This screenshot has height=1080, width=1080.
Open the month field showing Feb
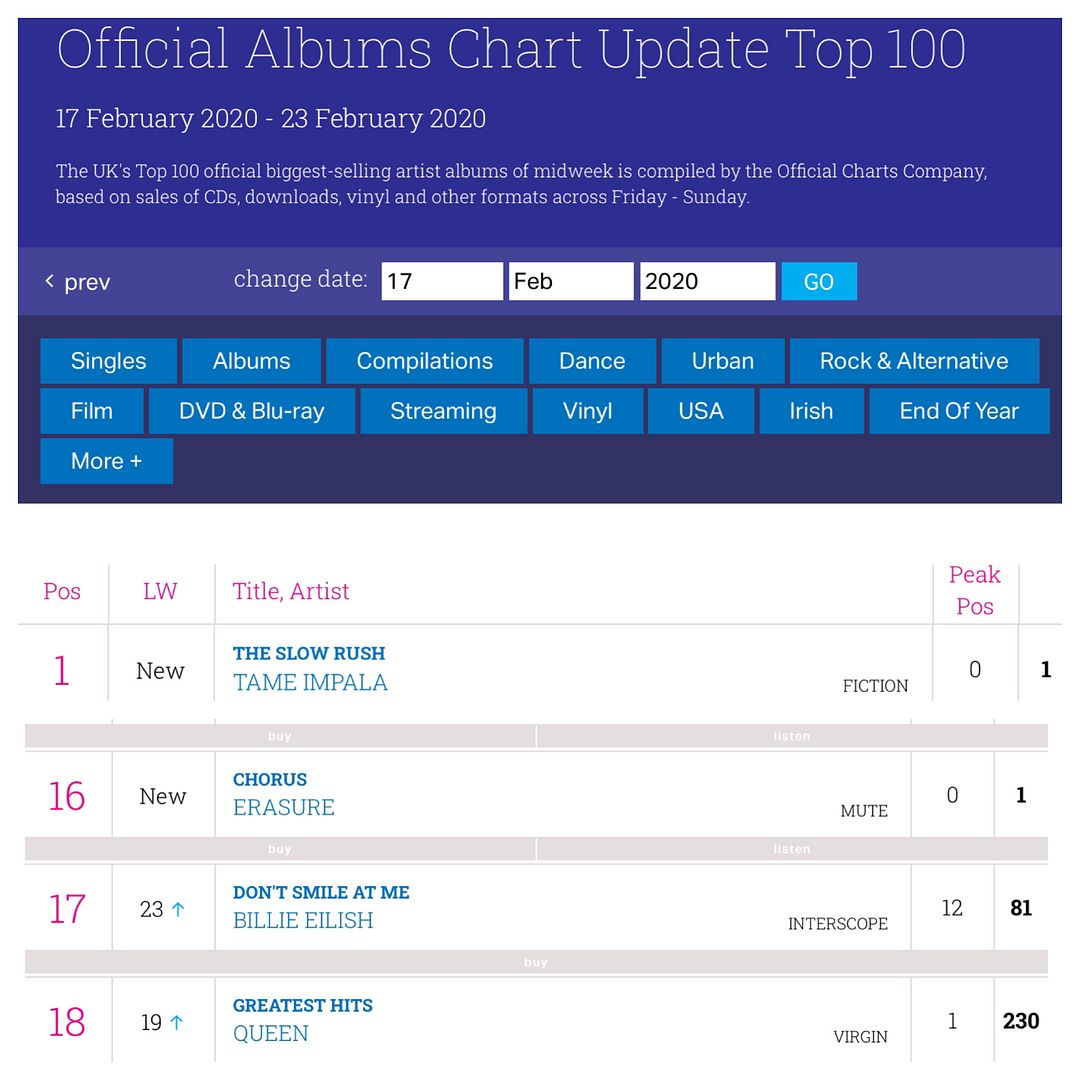point(571,281)
